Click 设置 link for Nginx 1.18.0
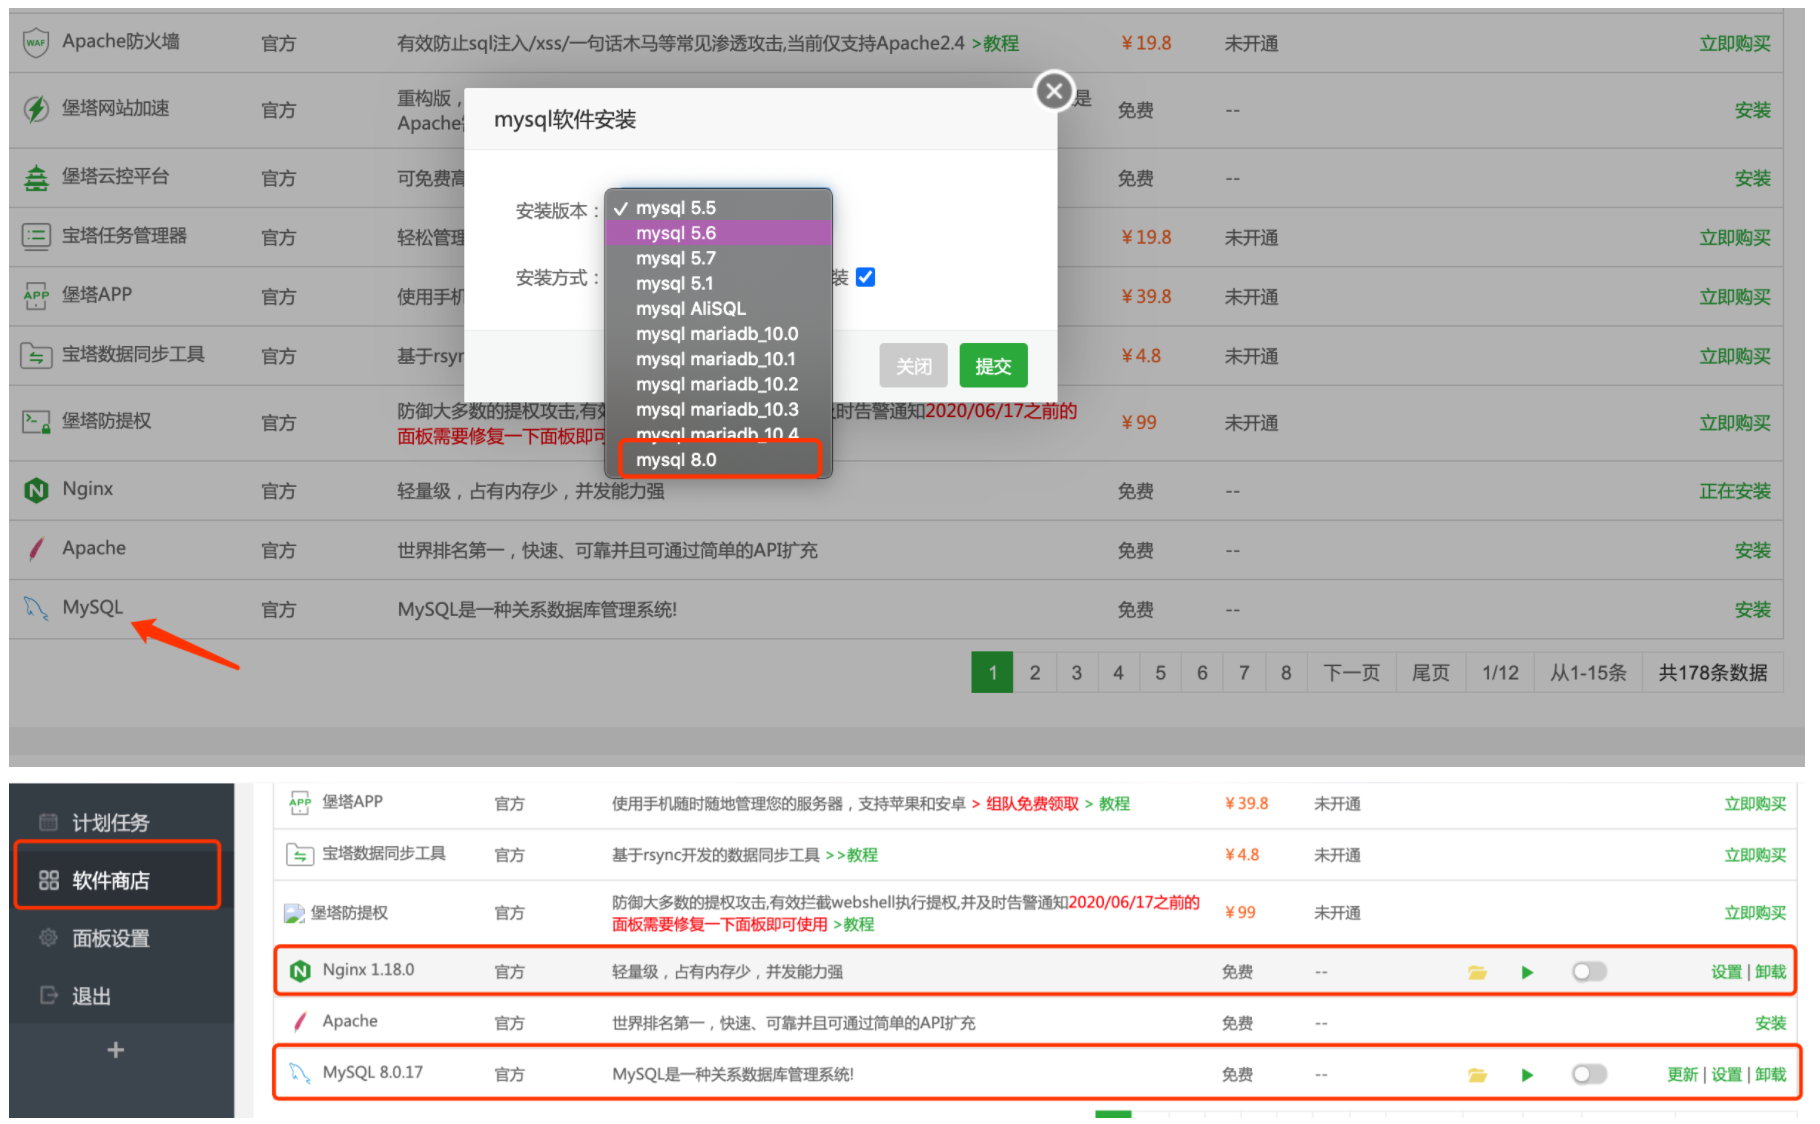 [1726, 971]
